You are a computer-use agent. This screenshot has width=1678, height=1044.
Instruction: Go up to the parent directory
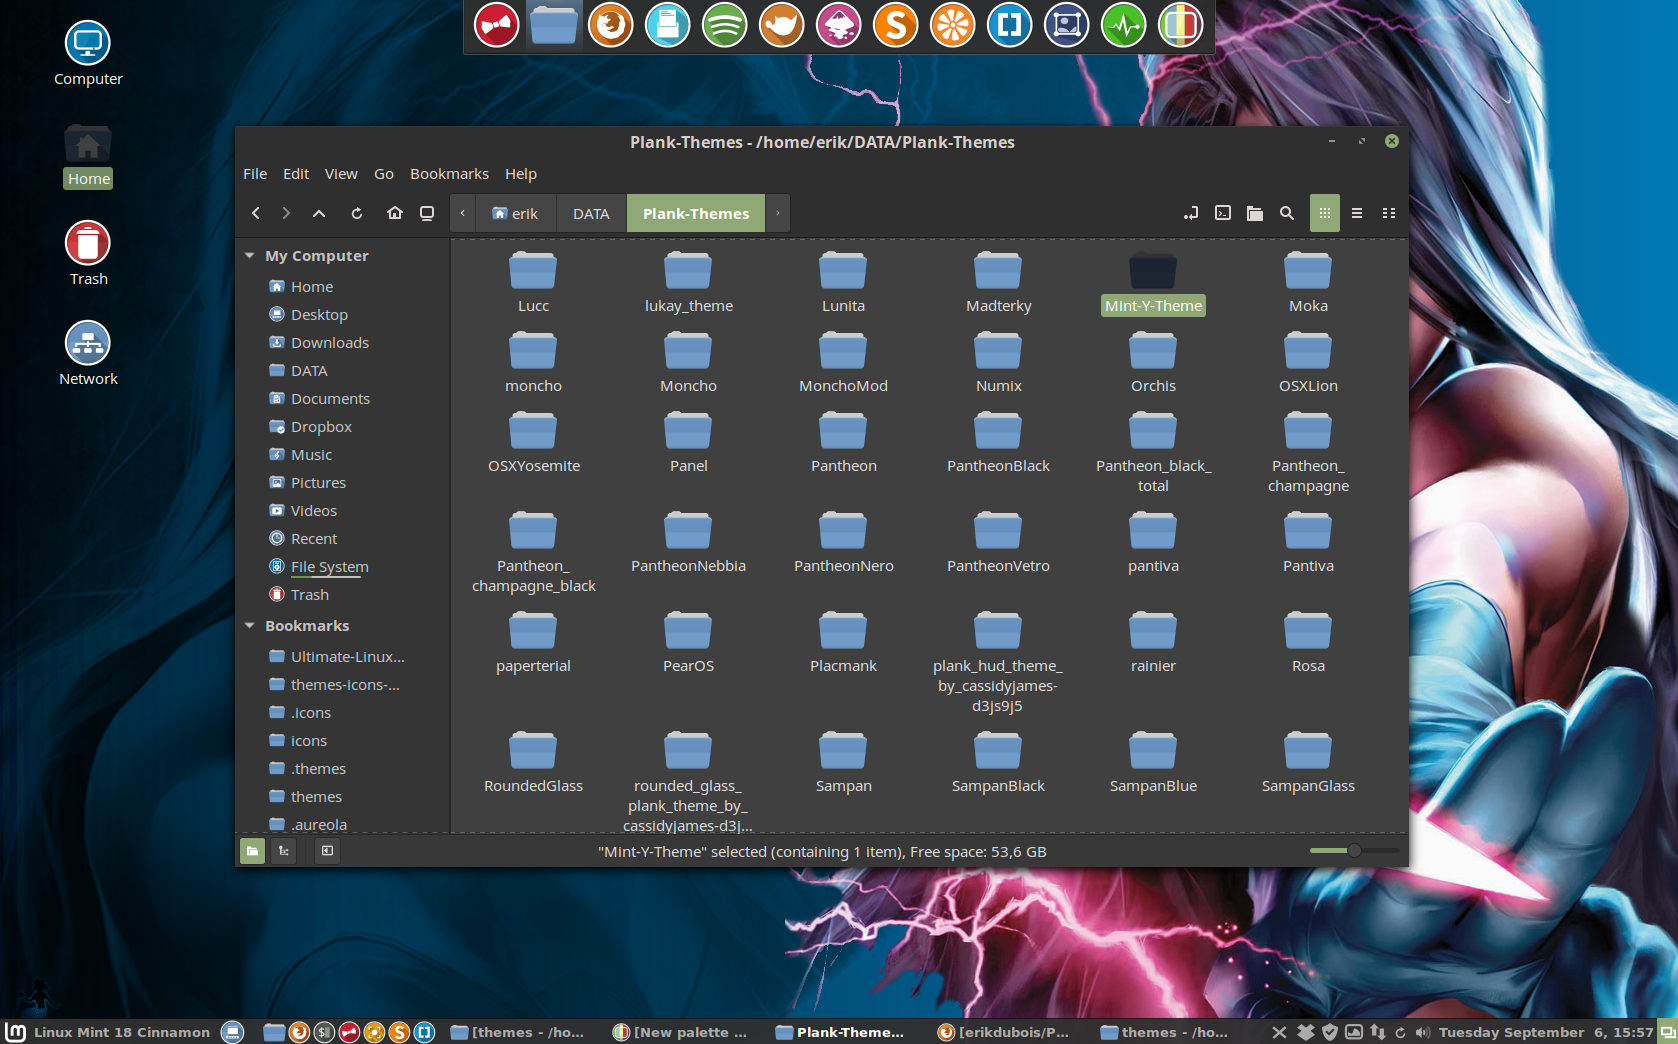[x=319, y=213]
